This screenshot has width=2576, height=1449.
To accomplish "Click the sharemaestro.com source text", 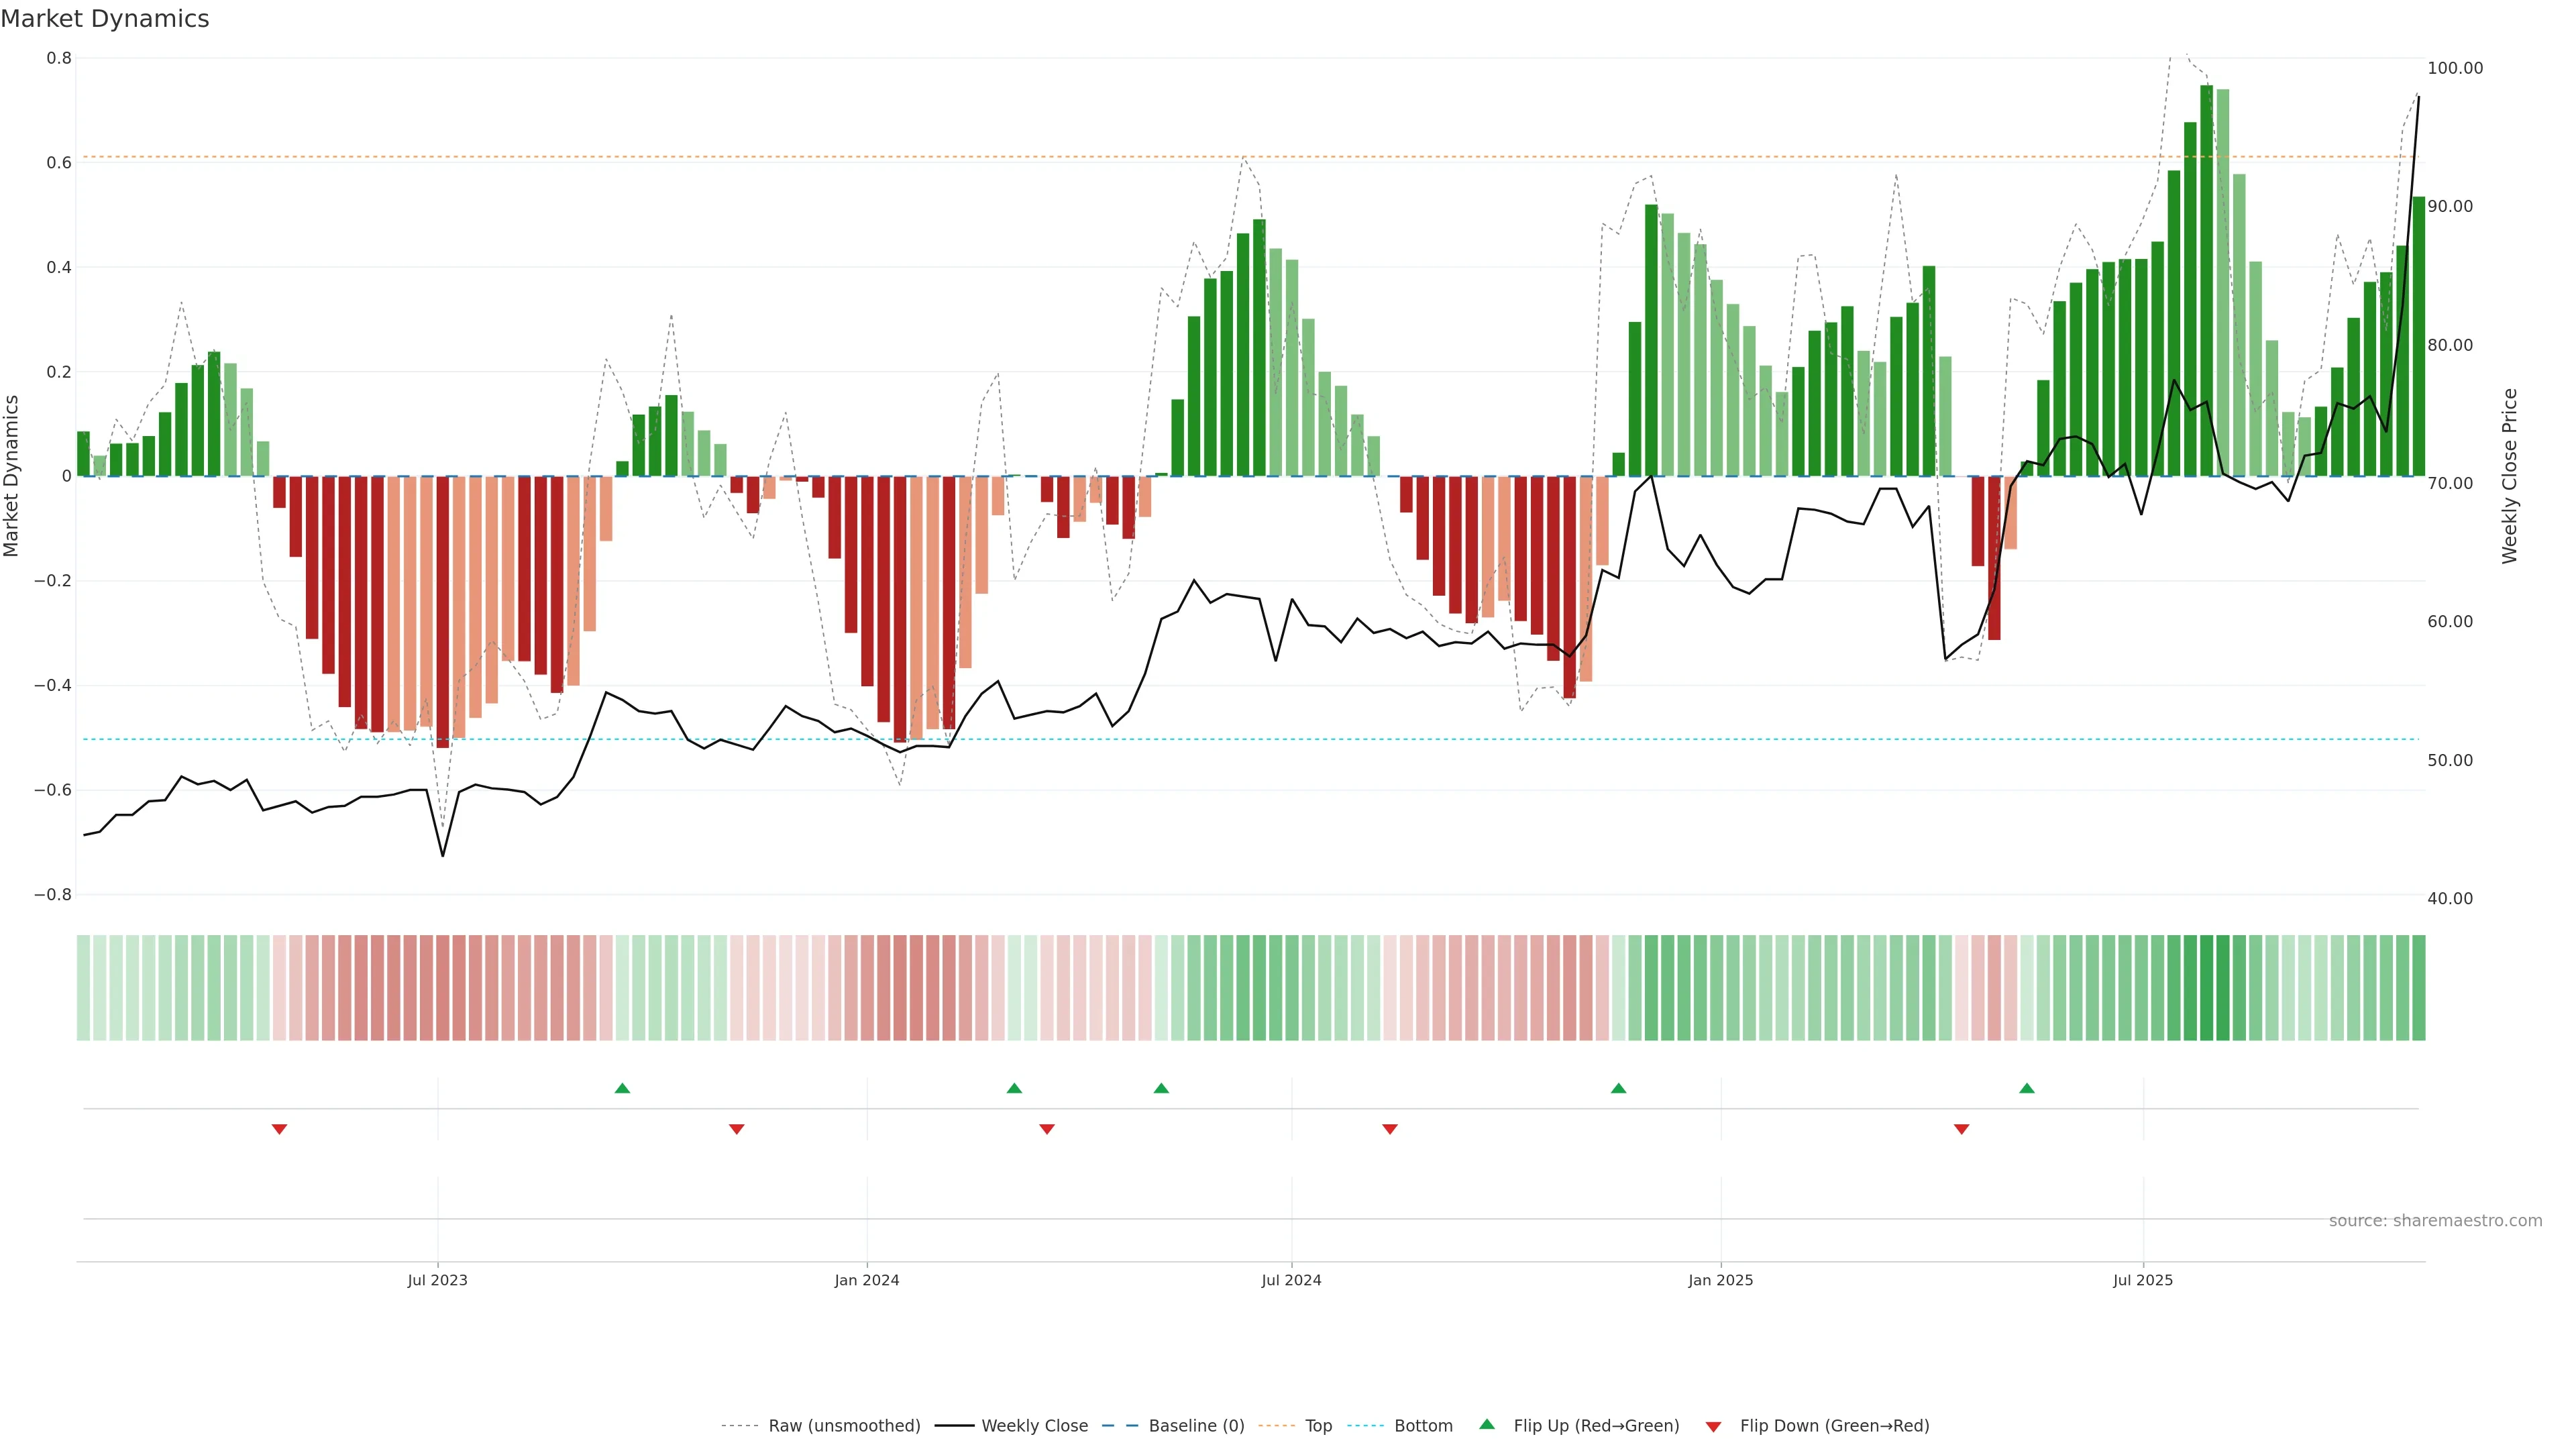I will [2435, 1221].
